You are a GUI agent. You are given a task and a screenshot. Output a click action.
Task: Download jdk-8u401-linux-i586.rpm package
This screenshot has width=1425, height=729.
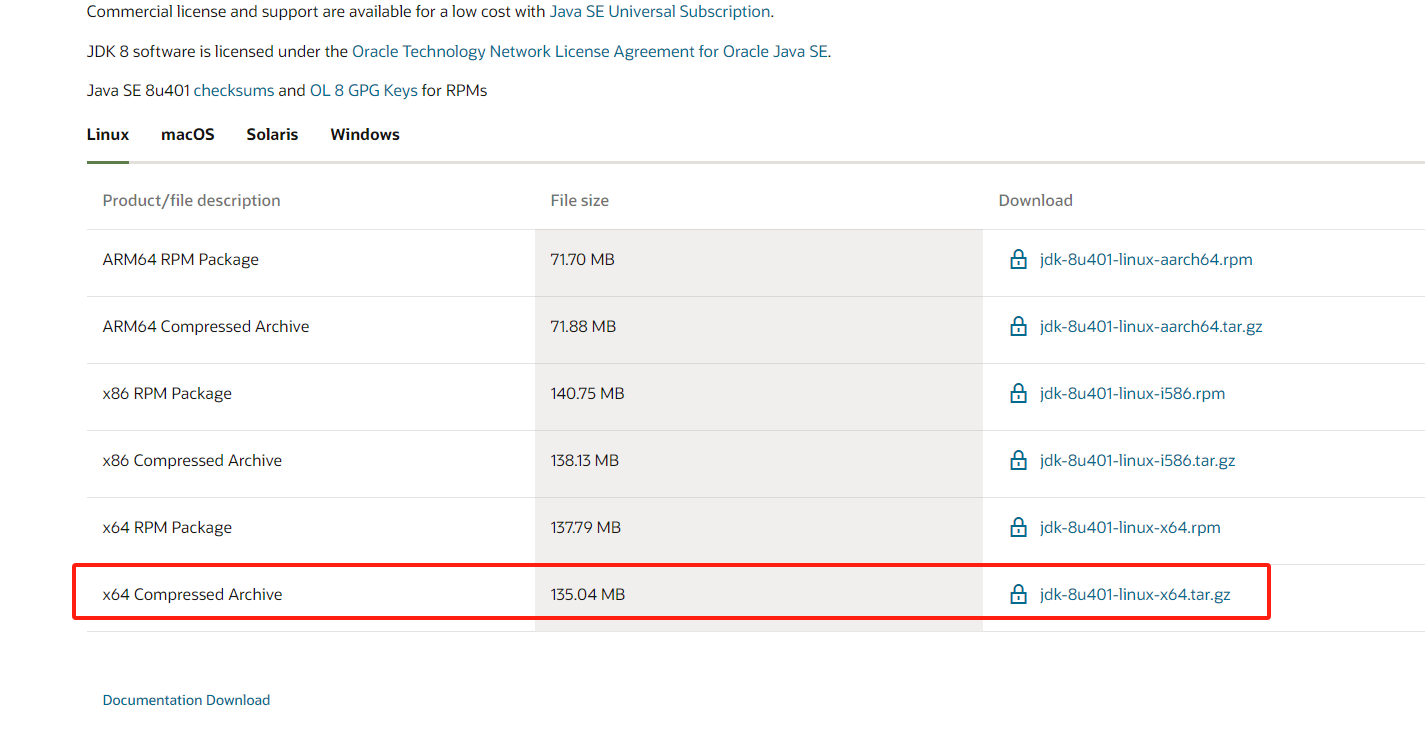[1132, 394]
